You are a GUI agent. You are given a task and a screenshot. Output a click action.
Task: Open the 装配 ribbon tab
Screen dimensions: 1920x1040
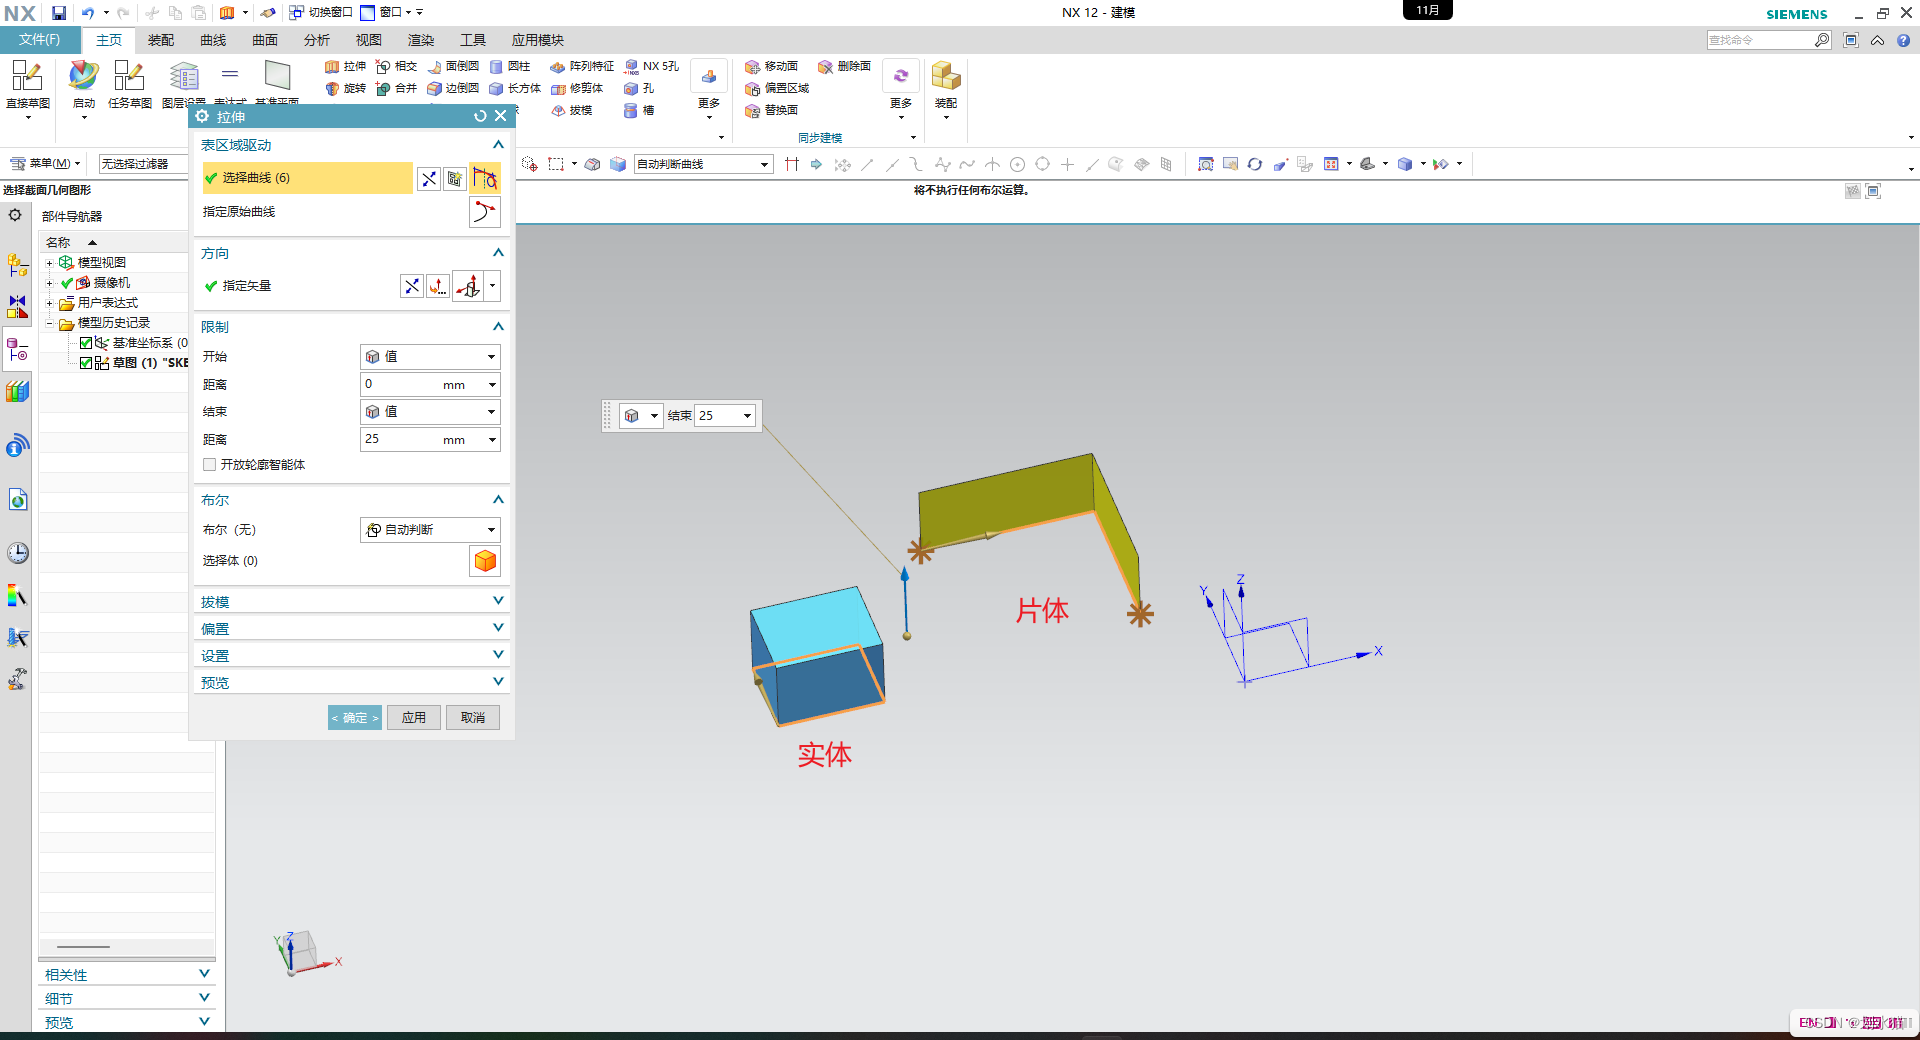point(161,40)
